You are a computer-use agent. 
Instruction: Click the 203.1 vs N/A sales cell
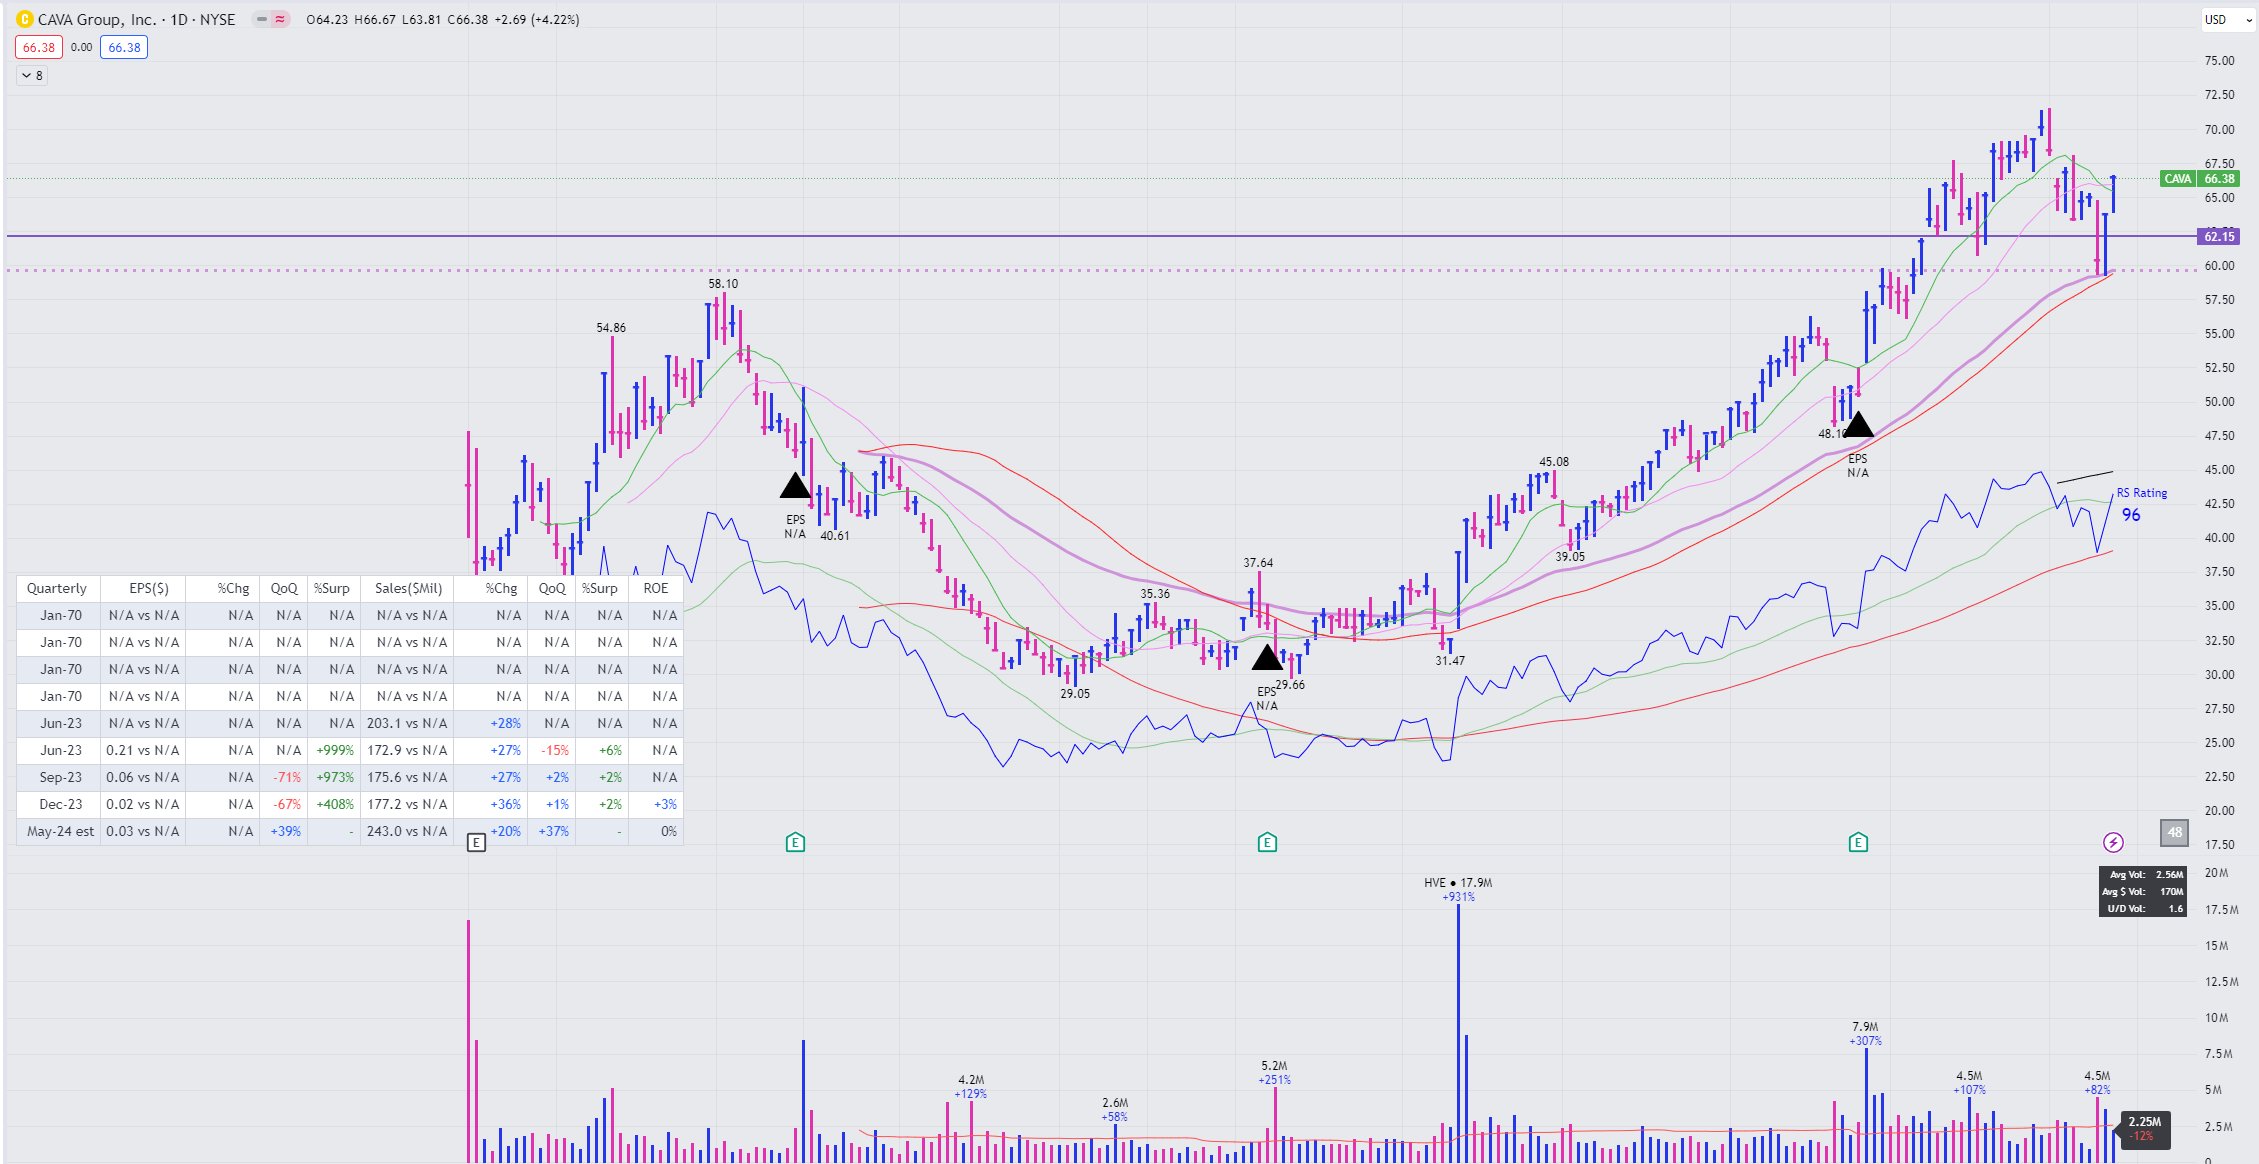[x=407, y=723]
